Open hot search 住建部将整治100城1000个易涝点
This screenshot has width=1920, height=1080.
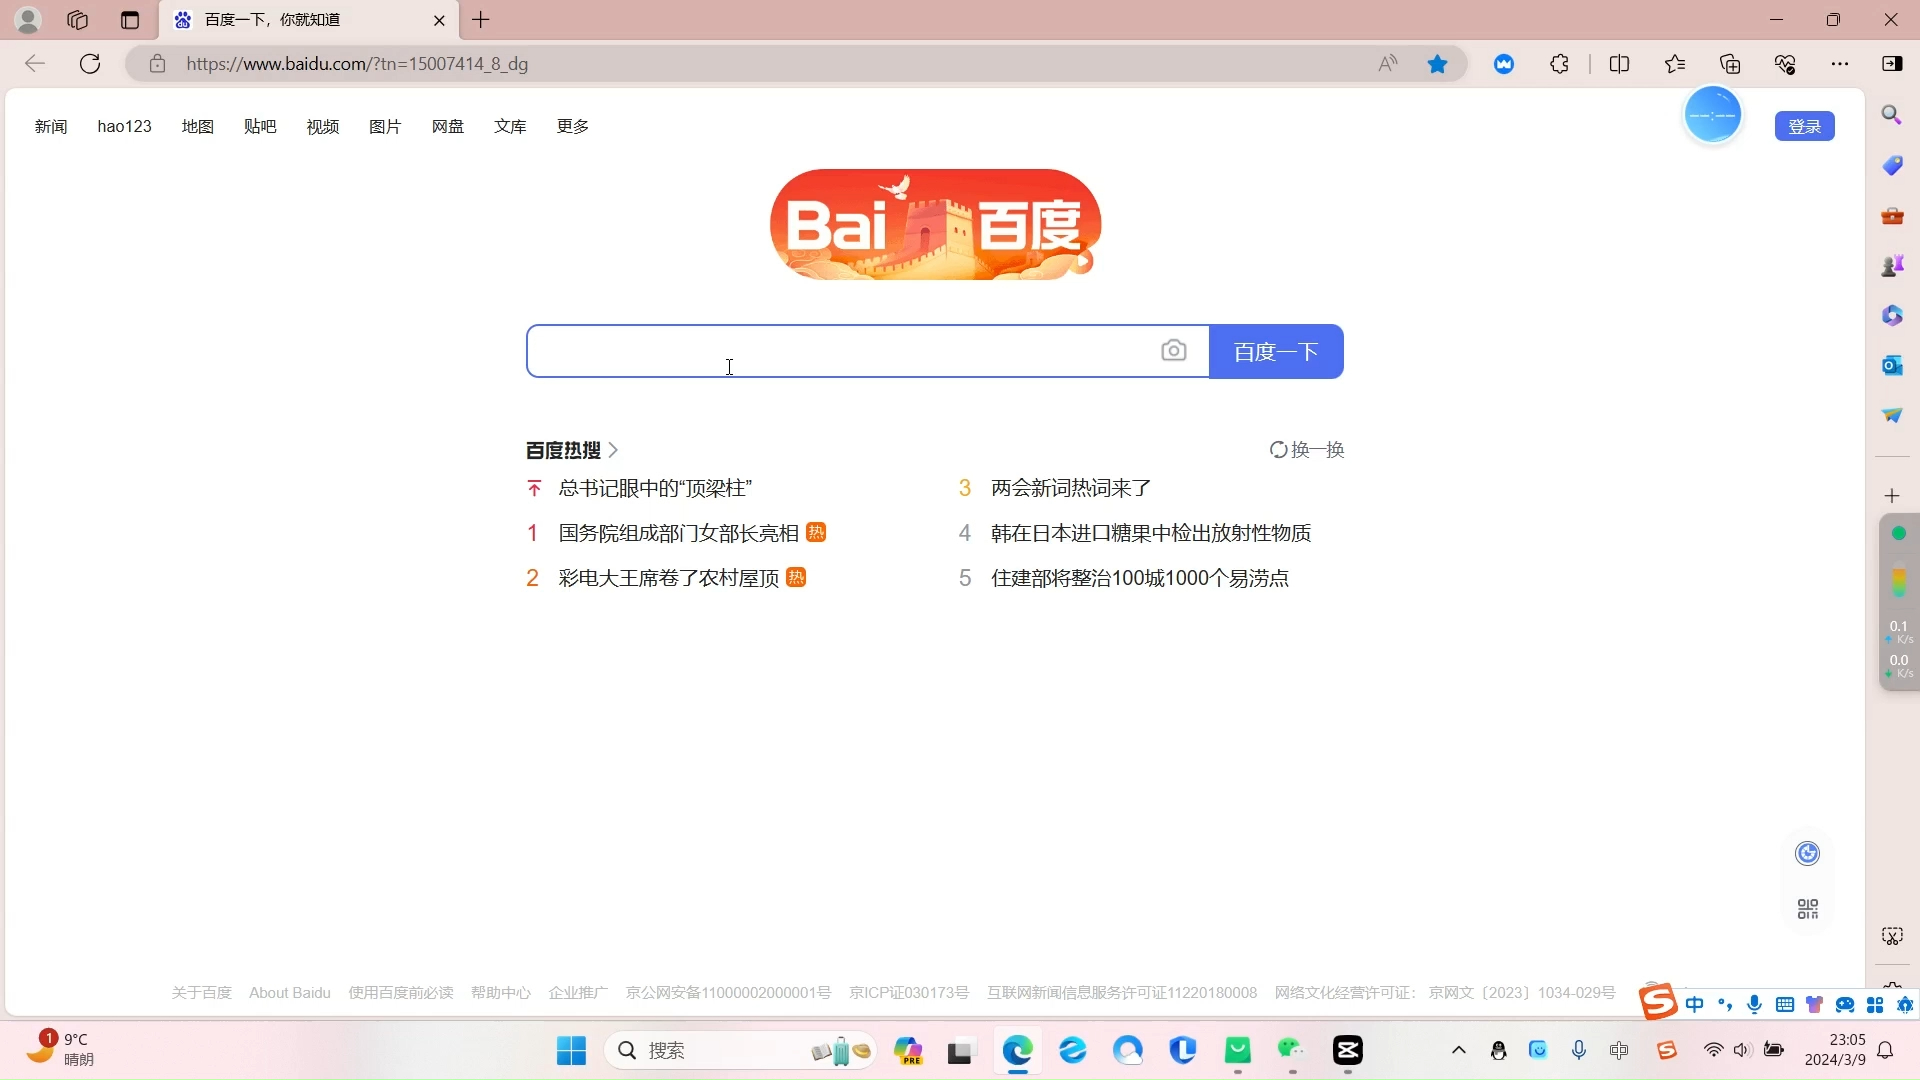1140,578
